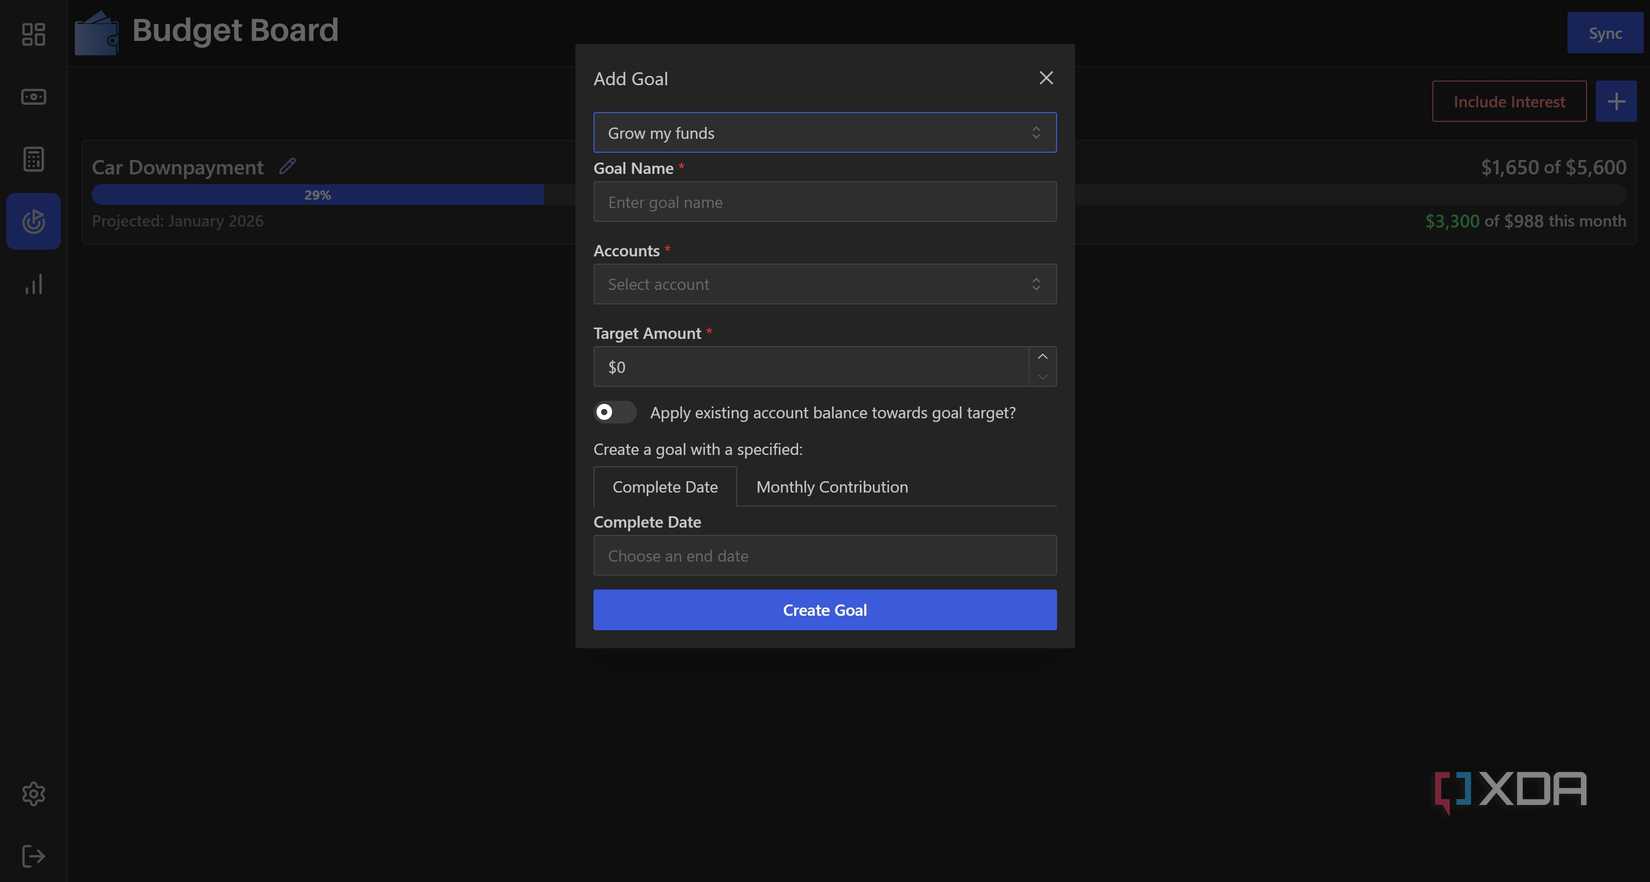Image resolution: width=1650 pixels, height=882 pixels.
Task: Open the Select account dropdown
Action: [825, 284]
